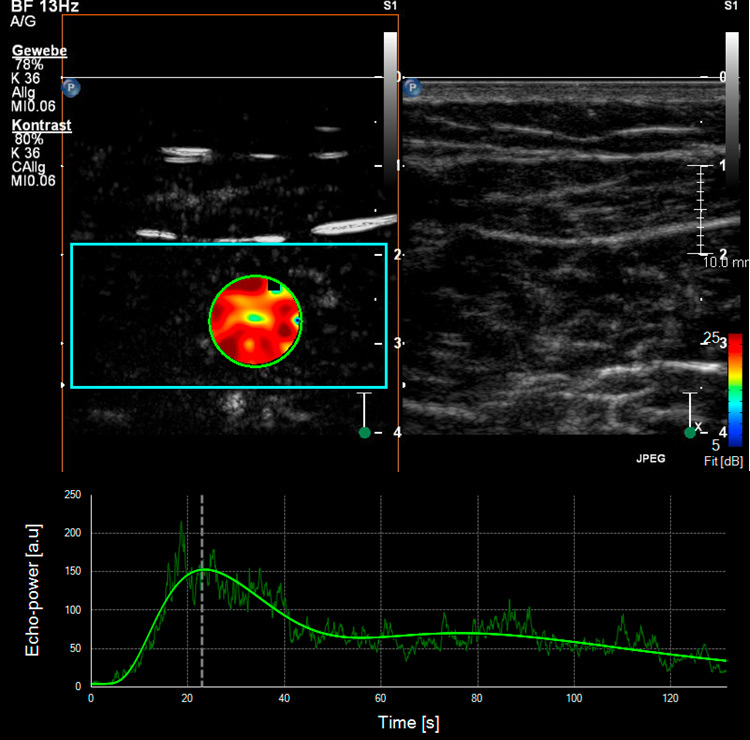The width and height of the screenshot is (750, 740).
Task: Click the top edge of the cyan rectangle
Action: coord(228,244)
